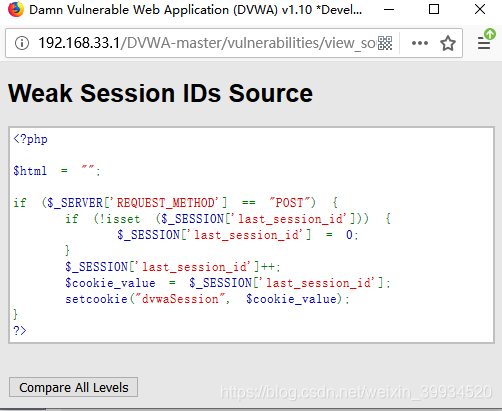Screen dimensions: 502x411
Task: Click the closing ?> PHP tag
Action: point(19,331)
